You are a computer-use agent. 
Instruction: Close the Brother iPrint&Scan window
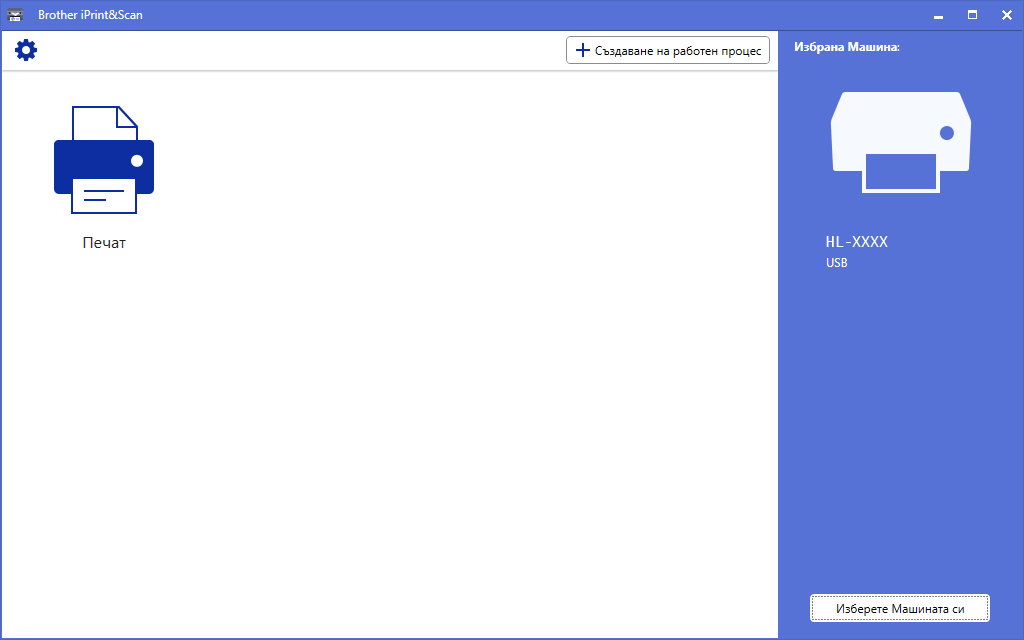[1006, 14]
